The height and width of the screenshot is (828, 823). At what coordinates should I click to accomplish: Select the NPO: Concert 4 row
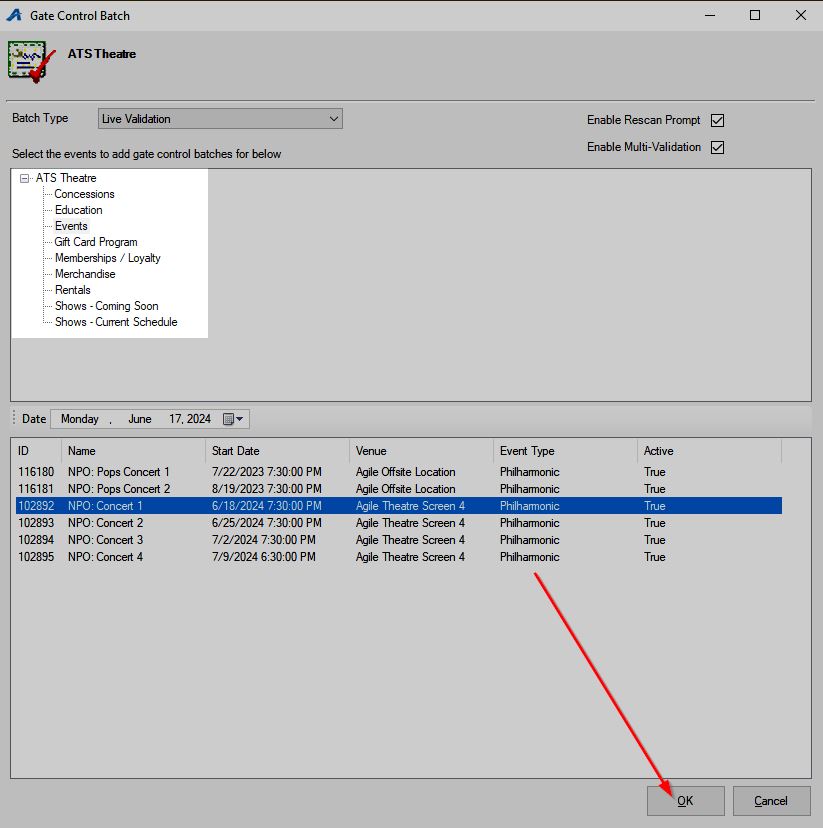pos(105,557)
